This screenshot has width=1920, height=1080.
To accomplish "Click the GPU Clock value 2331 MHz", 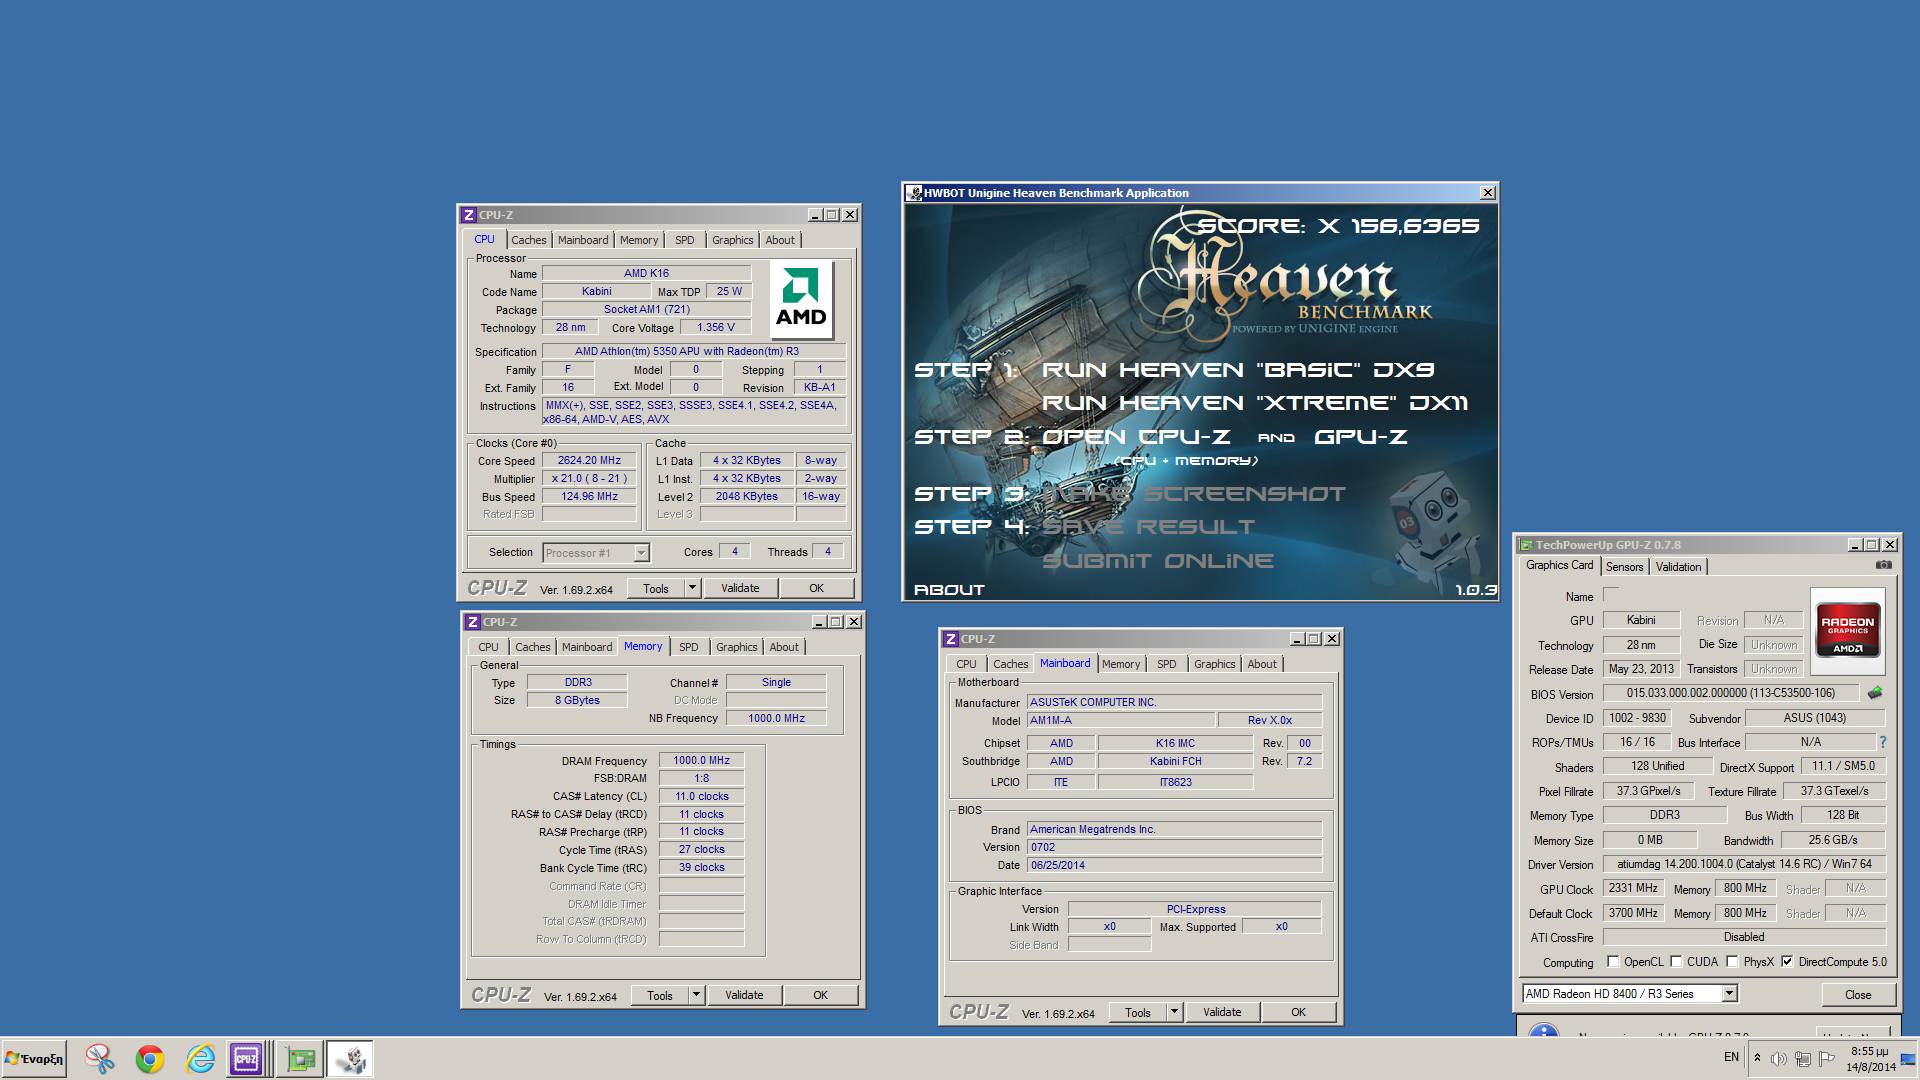I will pyautogui.click(x=1633, y=888).
